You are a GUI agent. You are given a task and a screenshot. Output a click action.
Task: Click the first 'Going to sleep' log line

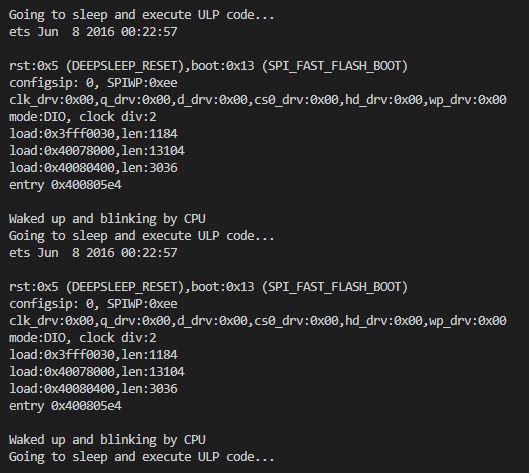[142, 16]
